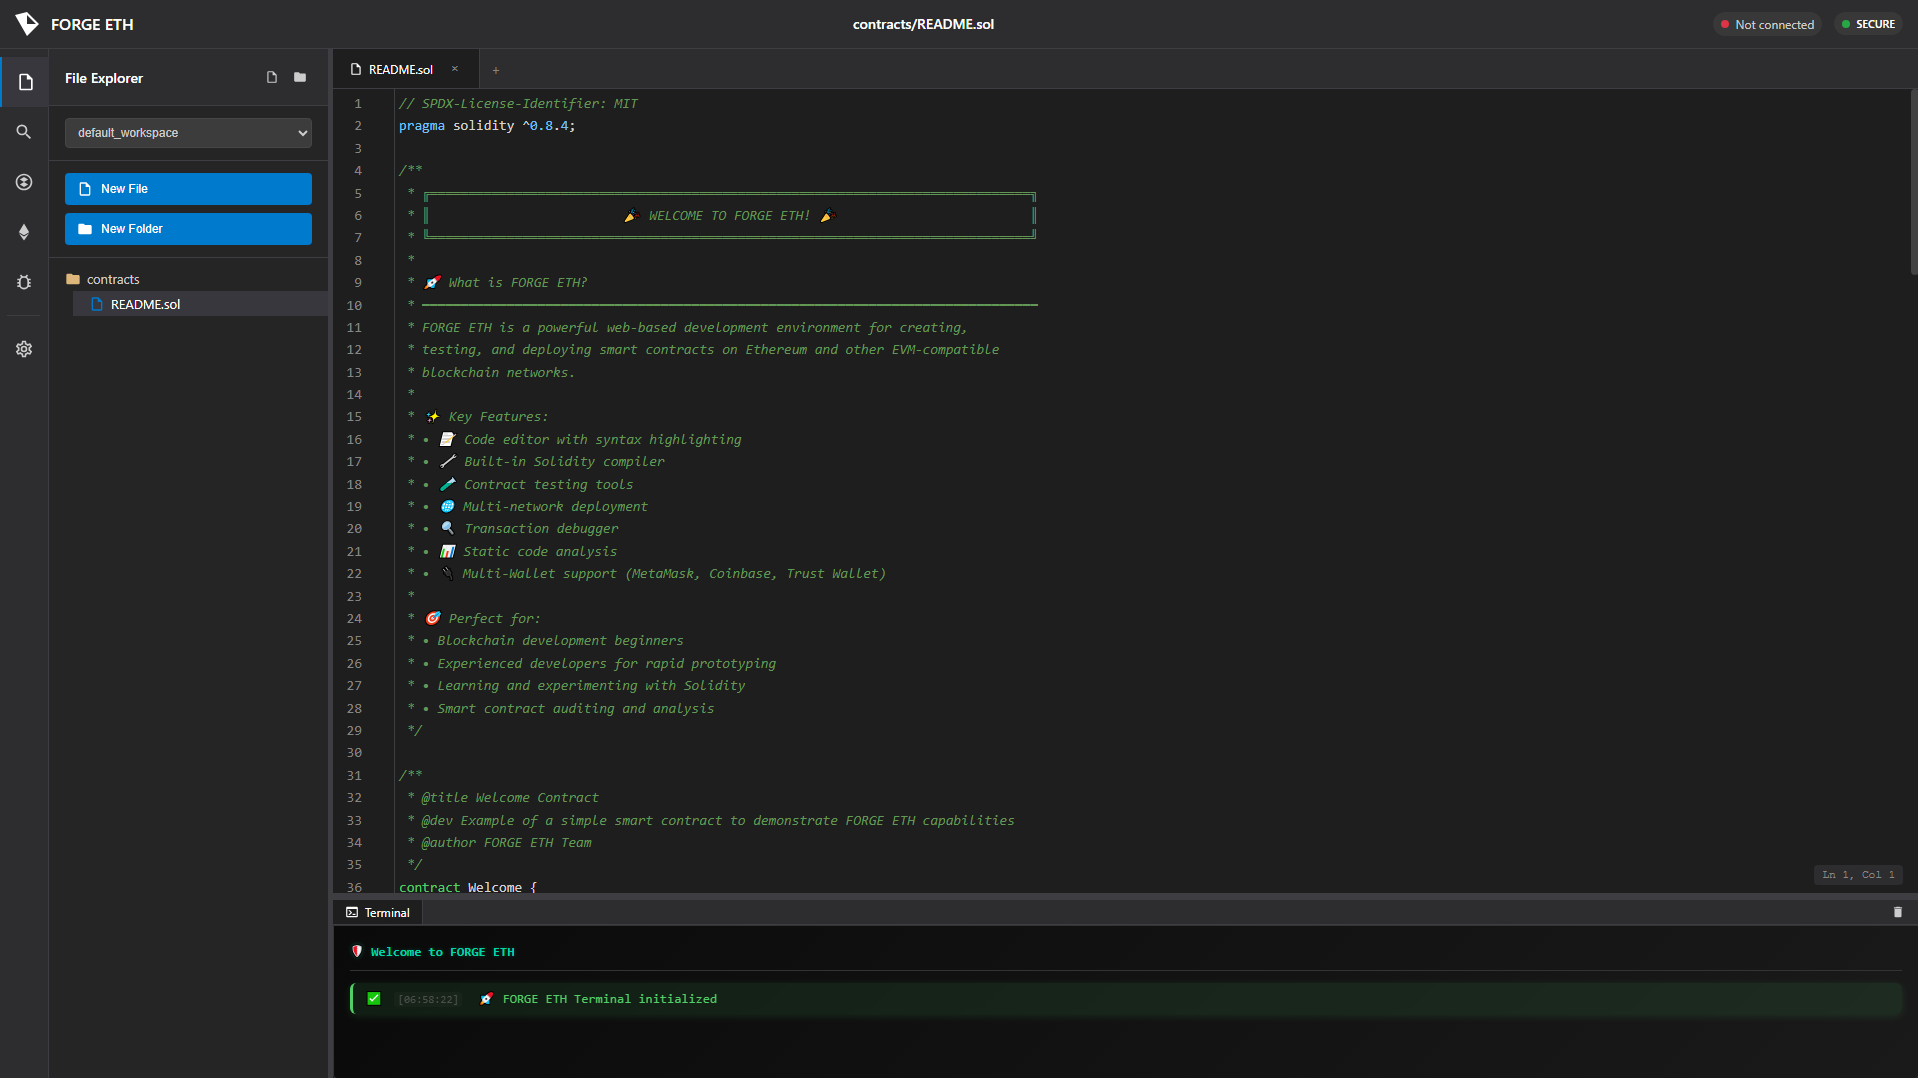This screenshot has height=1078, width=1918.
Task: Open the Solidity compiler sidebar icon
Action: (24, 182)
